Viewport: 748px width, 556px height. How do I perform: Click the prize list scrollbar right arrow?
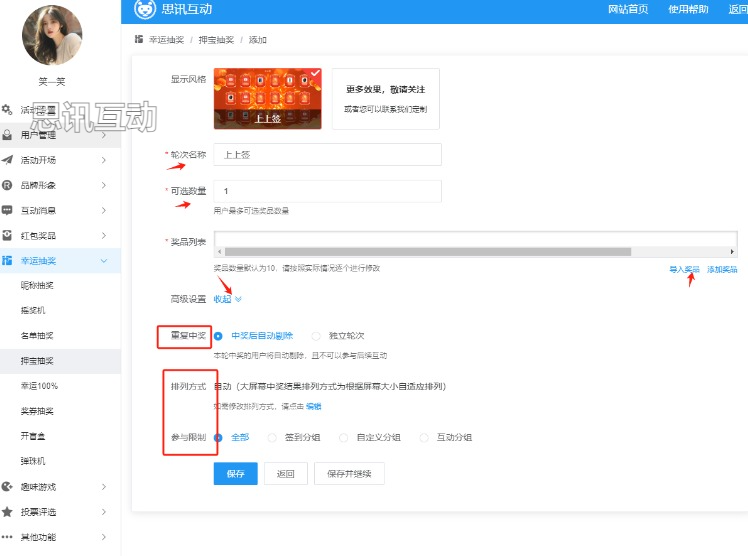[732, 251]
